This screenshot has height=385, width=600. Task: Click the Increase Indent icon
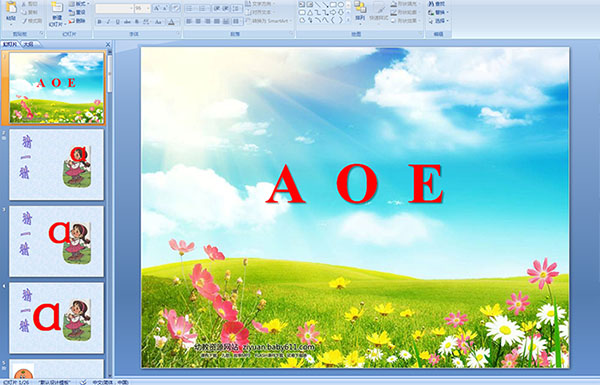(x=226, y=8)
